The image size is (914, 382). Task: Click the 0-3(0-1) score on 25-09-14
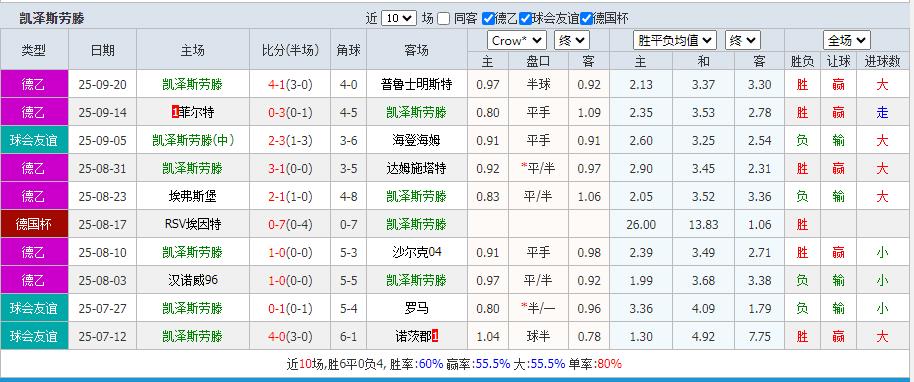(x=290, y=113)
